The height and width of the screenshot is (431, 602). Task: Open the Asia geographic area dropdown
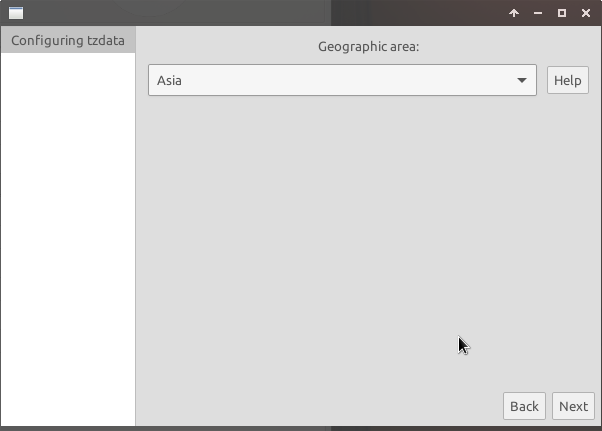click(342, 81)
